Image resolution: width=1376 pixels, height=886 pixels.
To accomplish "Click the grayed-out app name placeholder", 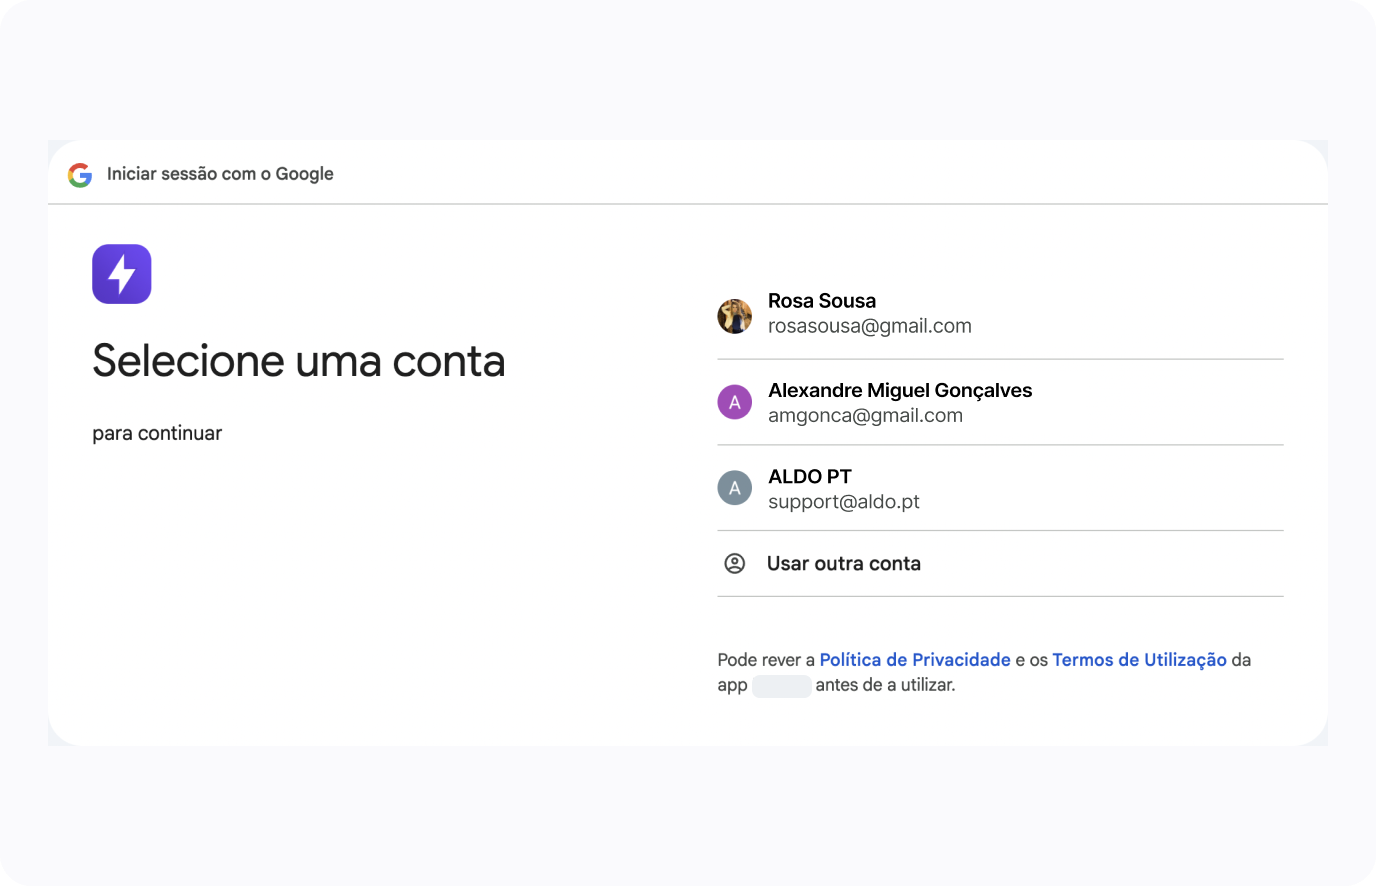I will tap(781, 686).
